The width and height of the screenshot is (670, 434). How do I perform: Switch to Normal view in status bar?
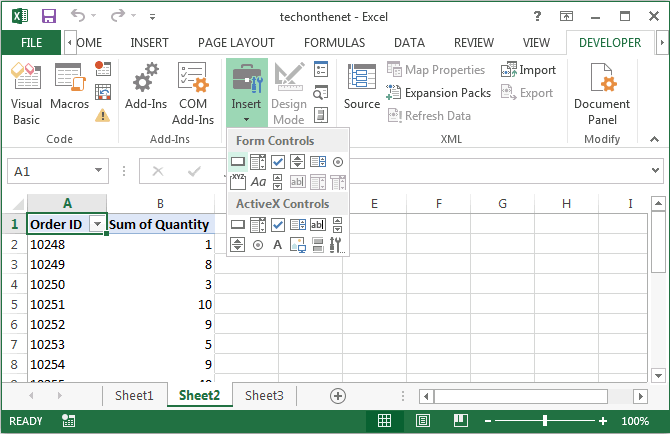point(385,421)
